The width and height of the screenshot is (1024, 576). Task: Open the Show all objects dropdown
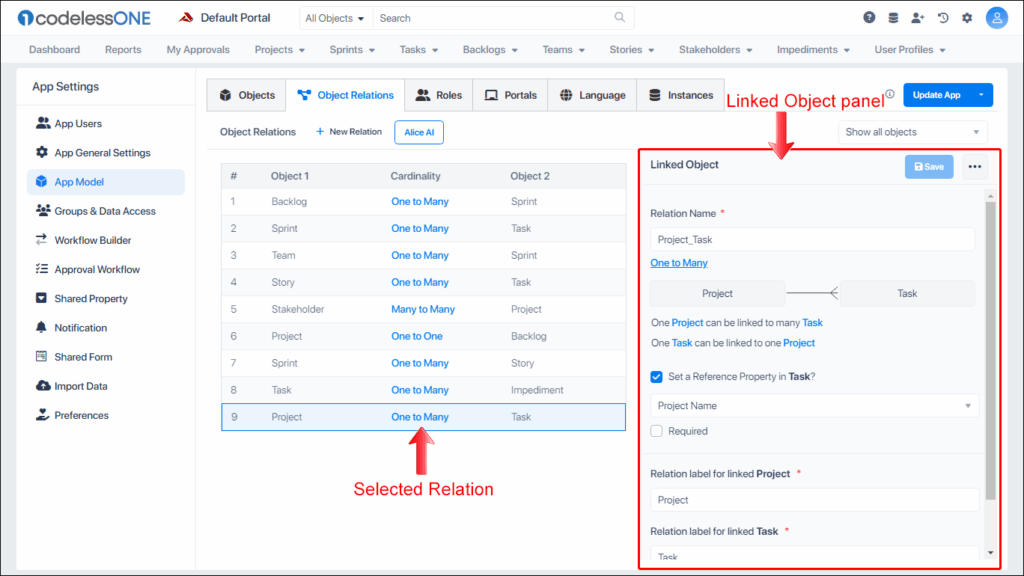point(912,132)
